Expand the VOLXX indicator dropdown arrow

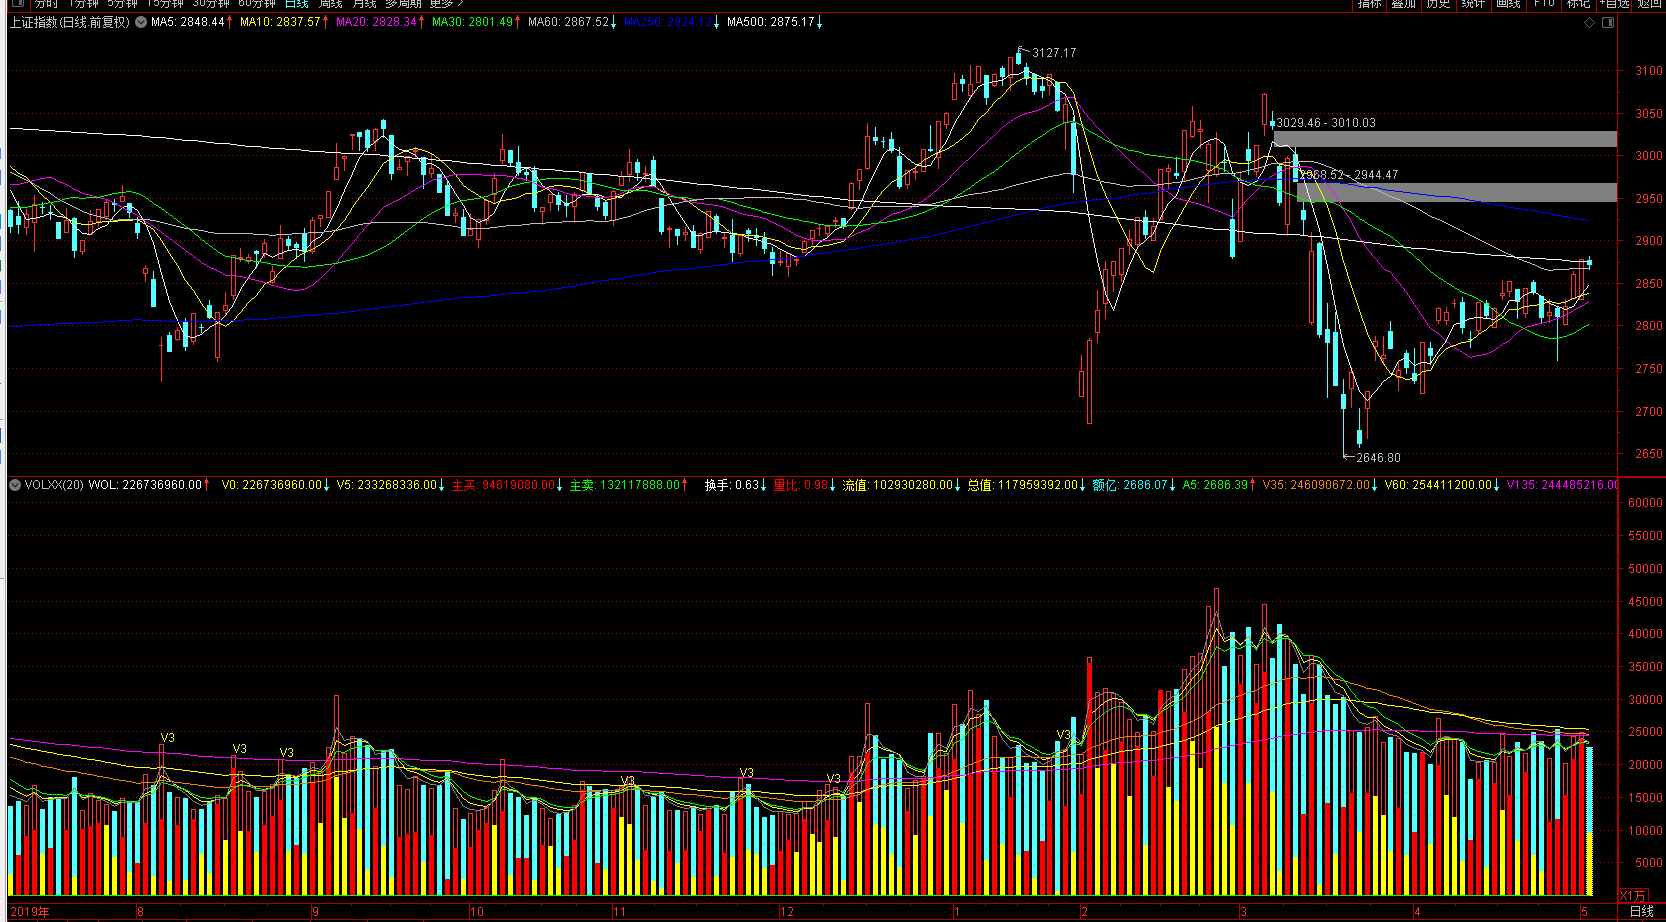coord(15,485)
